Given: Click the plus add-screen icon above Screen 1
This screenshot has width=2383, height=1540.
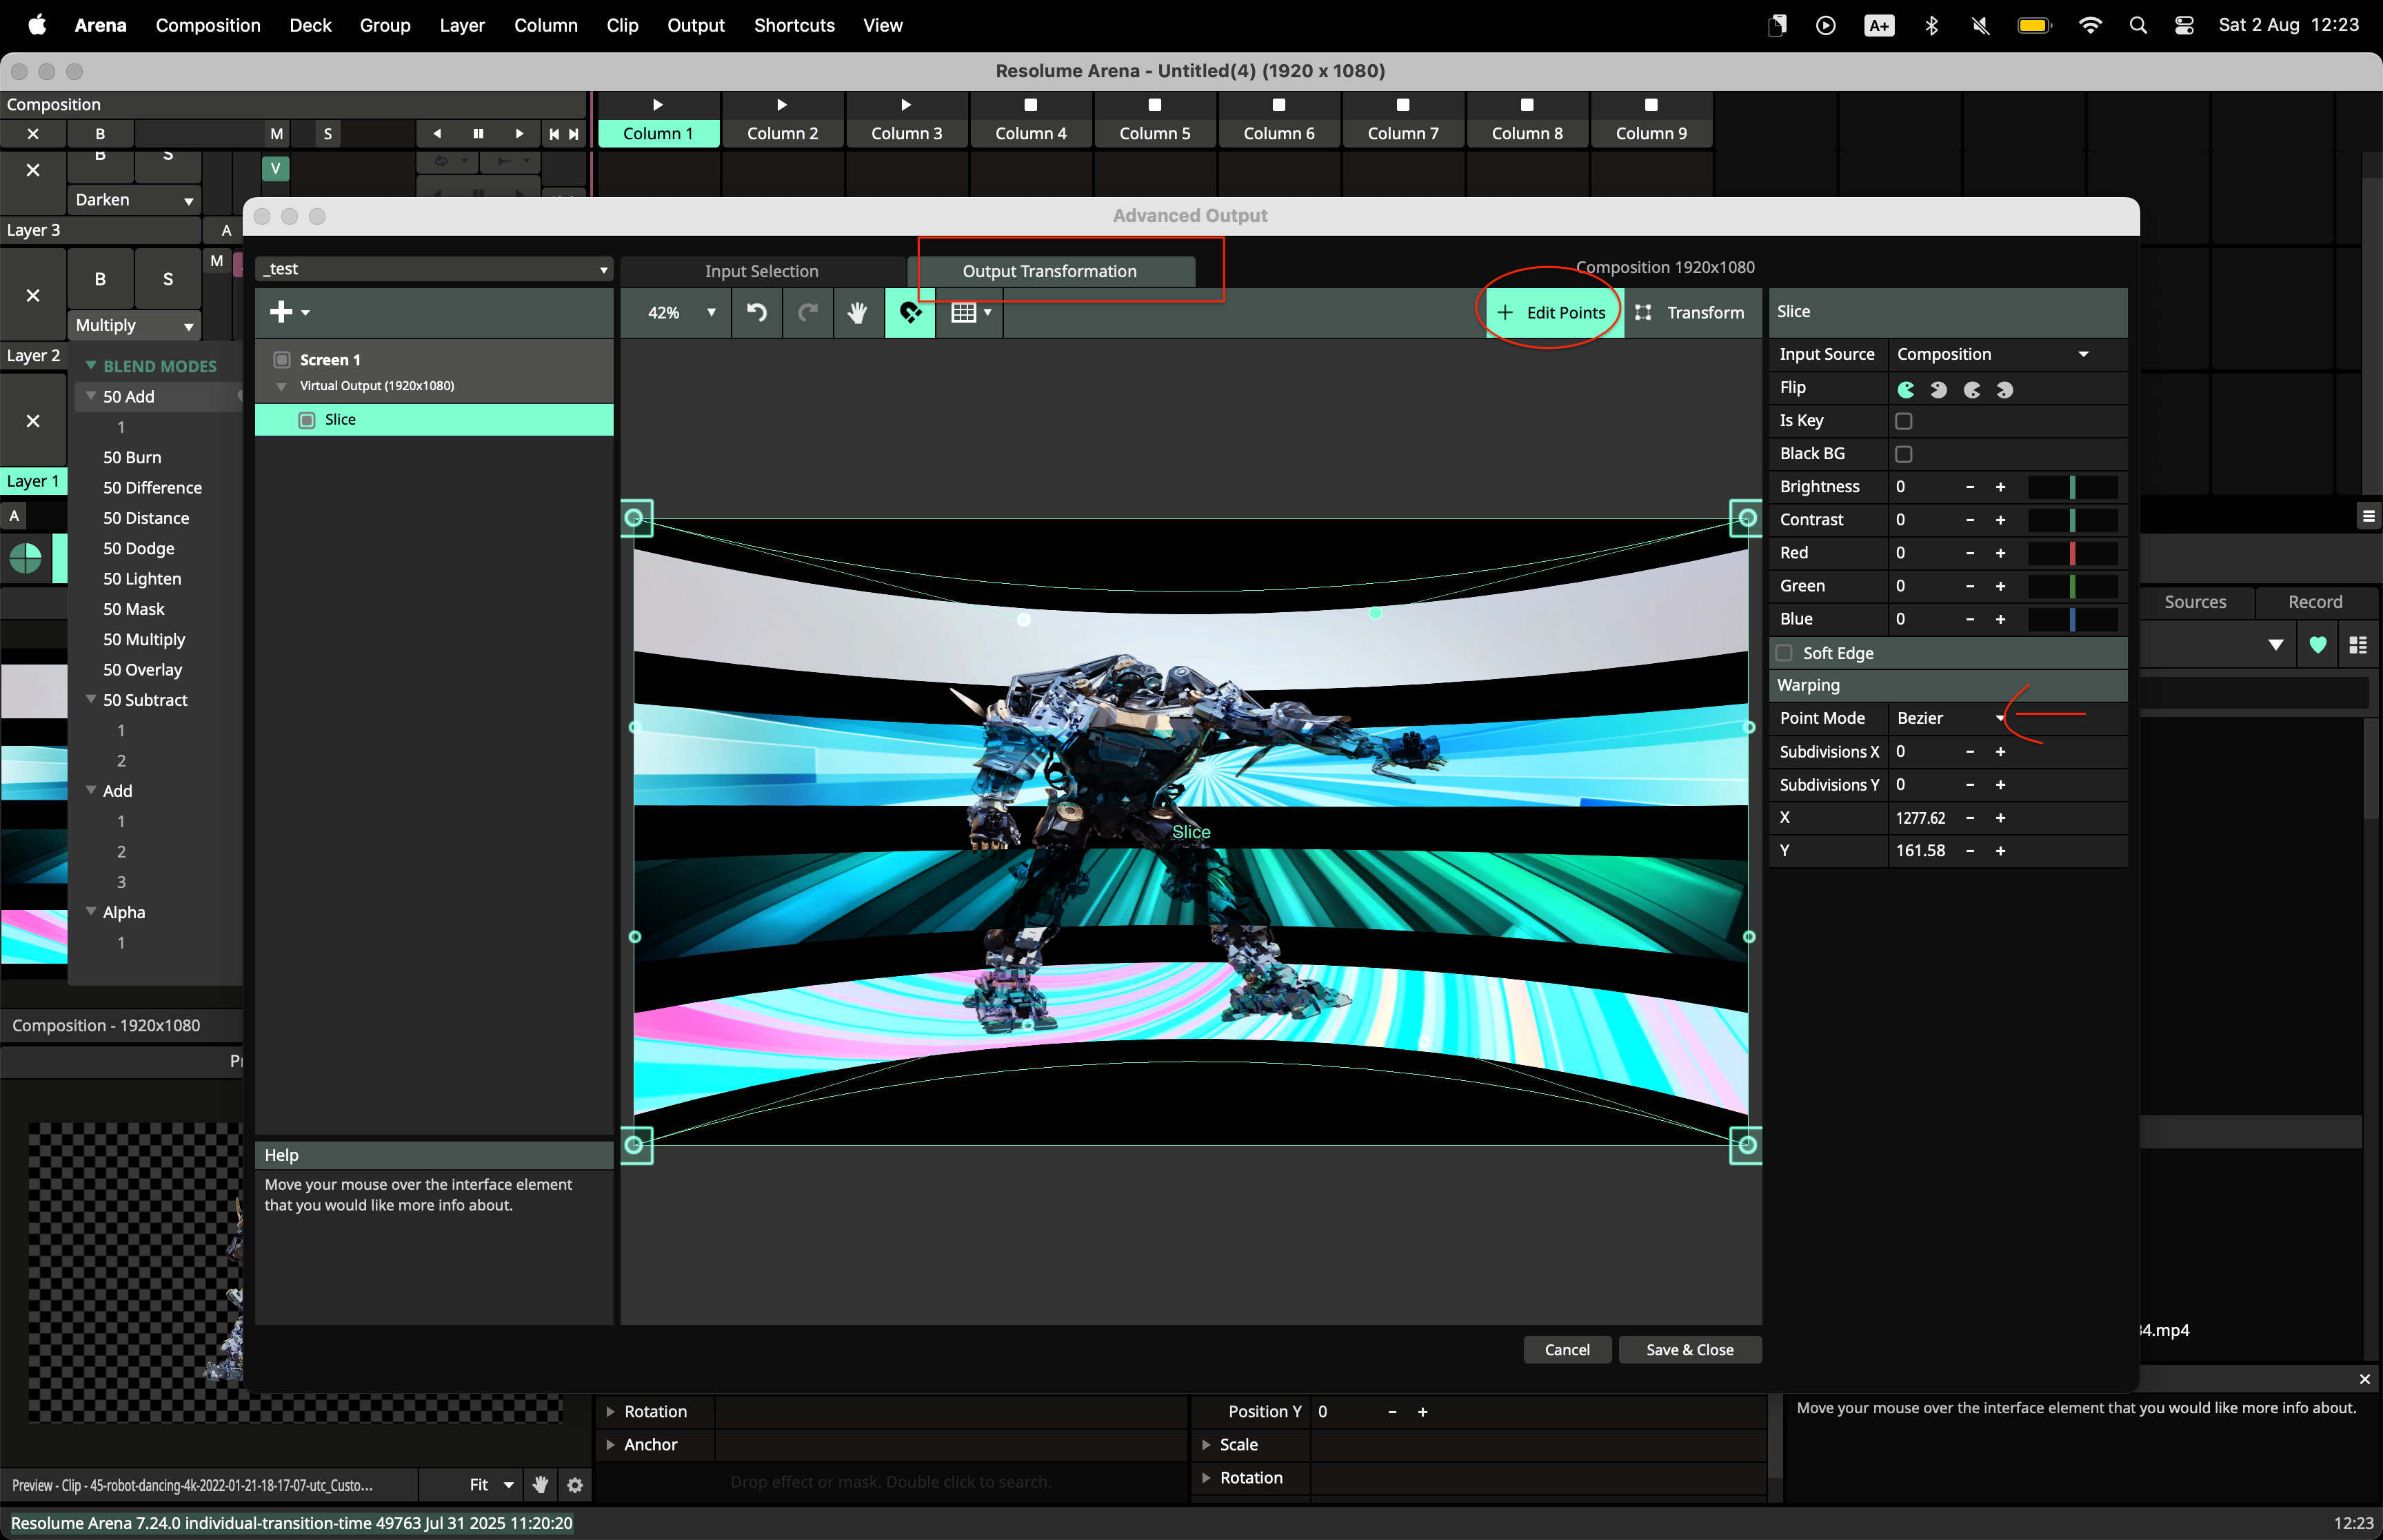Looking at the screenshot, I should pos(282,312).
